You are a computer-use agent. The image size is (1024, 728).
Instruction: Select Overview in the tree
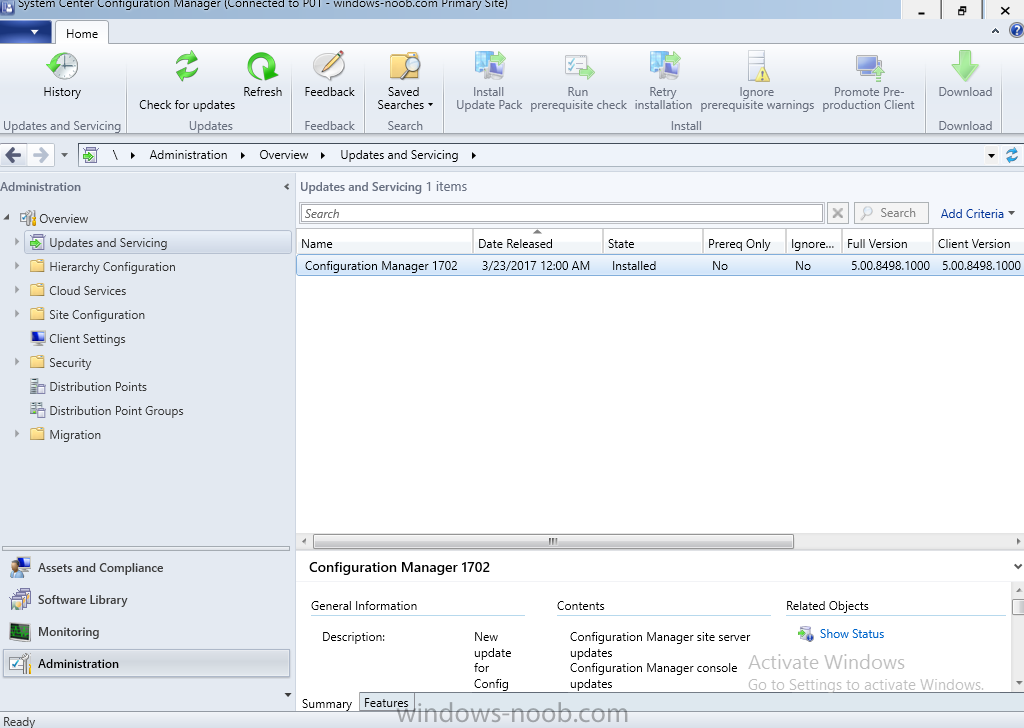63,219
